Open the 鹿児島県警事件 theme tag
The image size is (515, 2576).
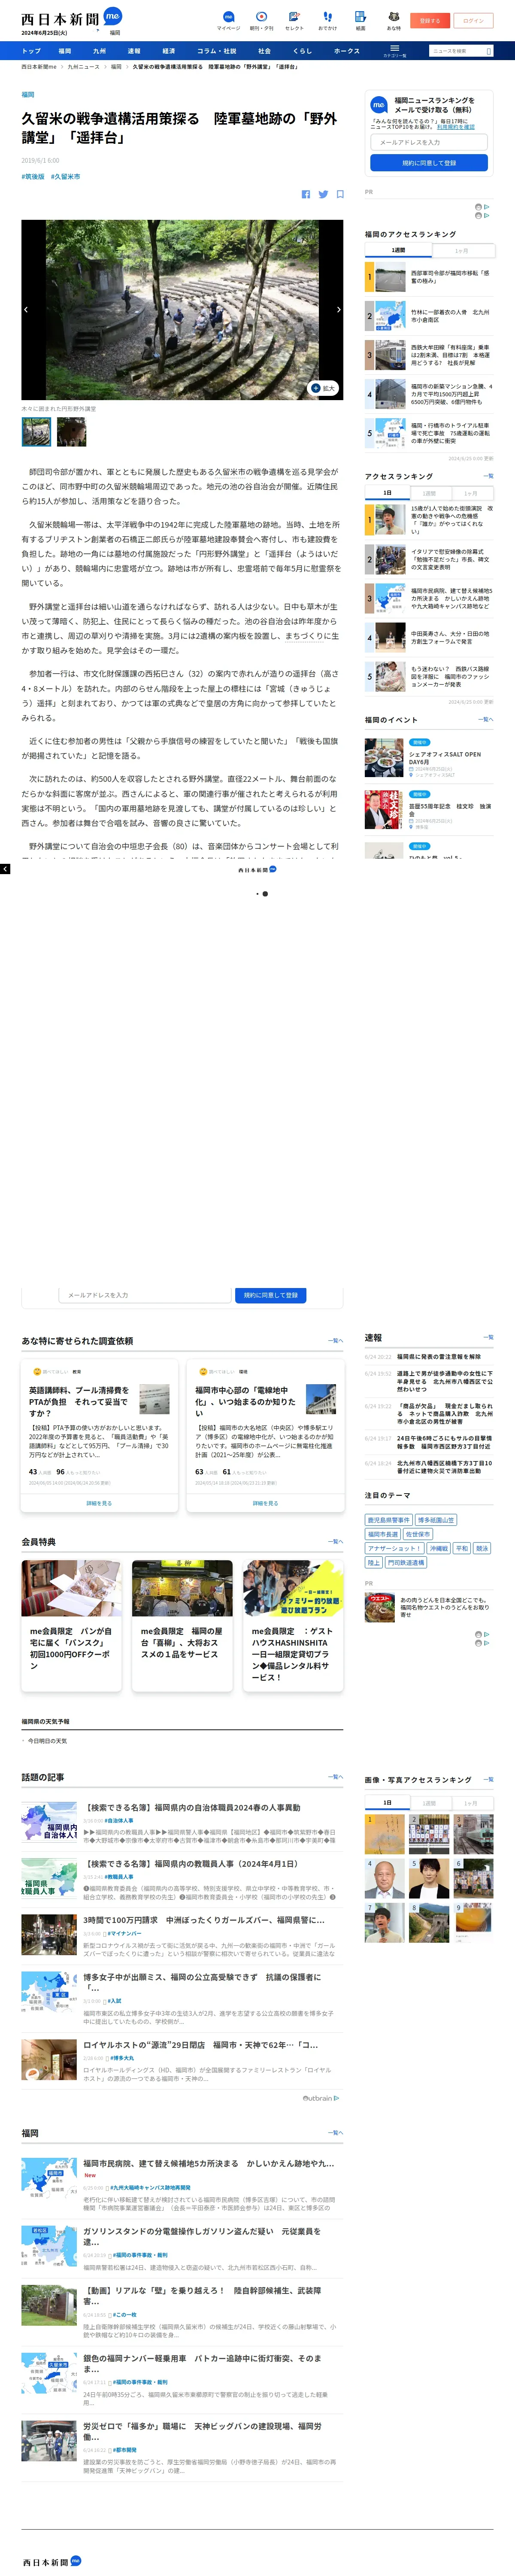[x=388, y=1520]
